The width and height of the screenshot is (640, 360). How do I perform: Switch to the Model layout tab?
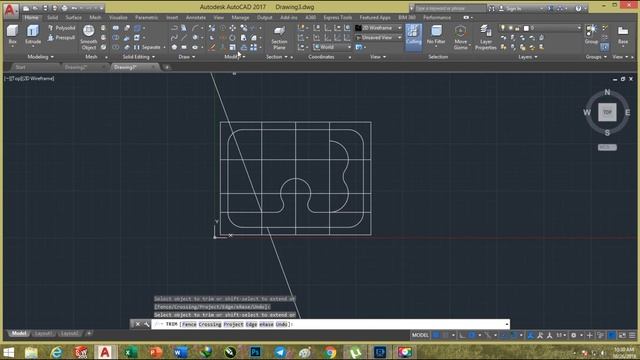(19, 333)
